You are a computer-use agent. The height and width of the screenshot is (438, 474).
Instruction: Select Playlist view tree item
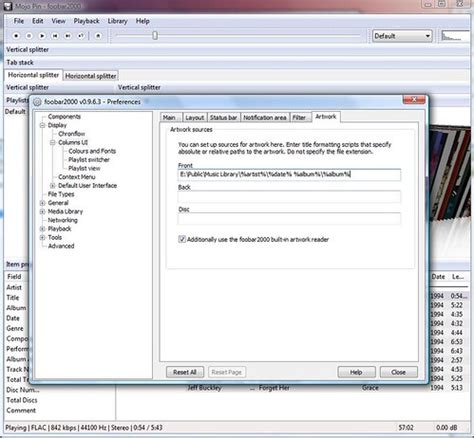click(84, 168)
